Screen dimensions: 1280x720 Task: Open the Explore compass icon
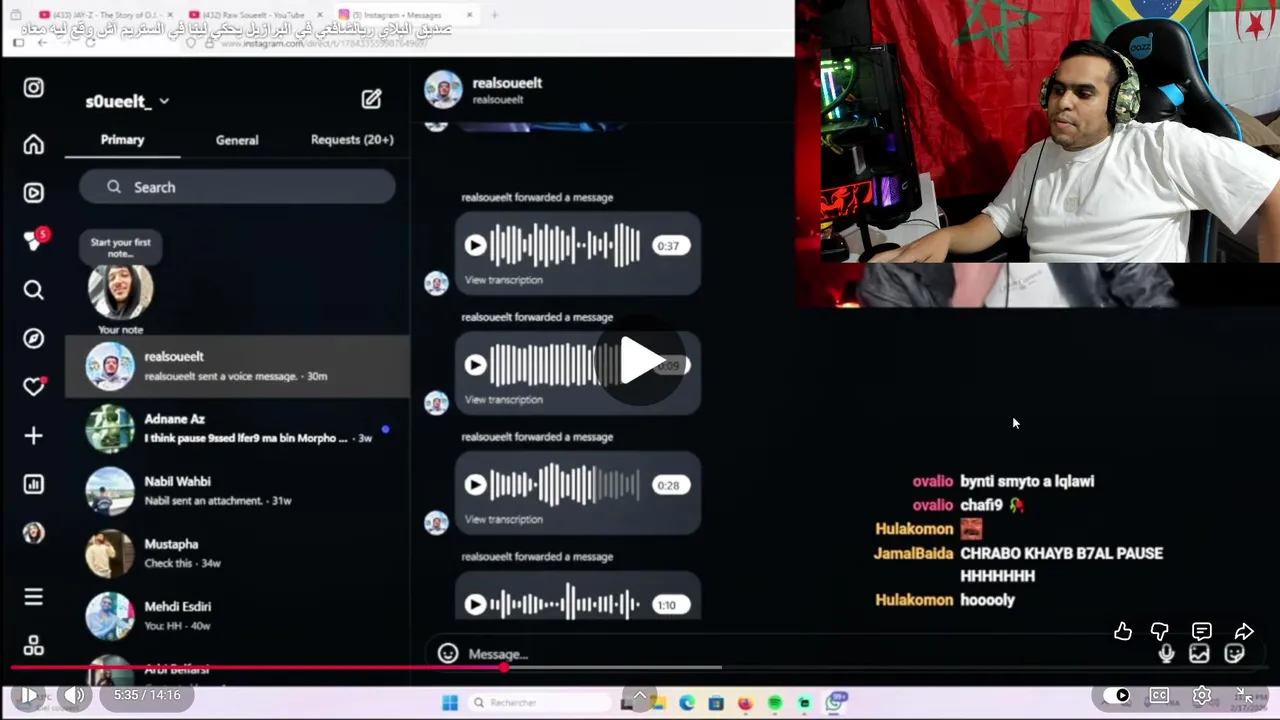tap(33, 338)
